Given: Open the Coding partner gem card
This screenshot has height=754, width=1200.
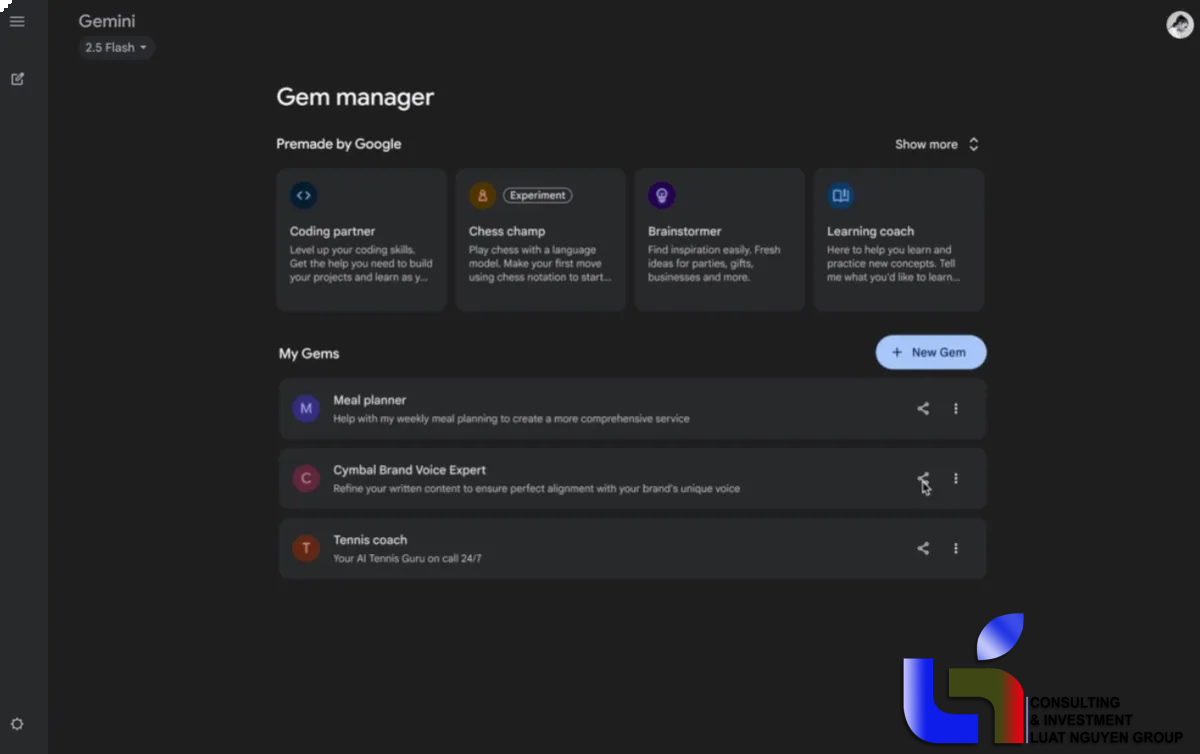Looking at the screenshot, I should pyautogui.click(x=361, y=240).
